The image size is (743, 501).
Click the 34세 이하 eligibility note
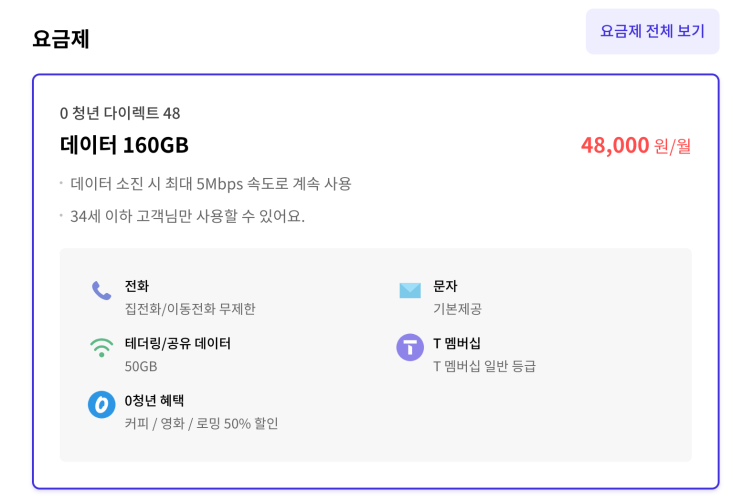tap(187, 216)
